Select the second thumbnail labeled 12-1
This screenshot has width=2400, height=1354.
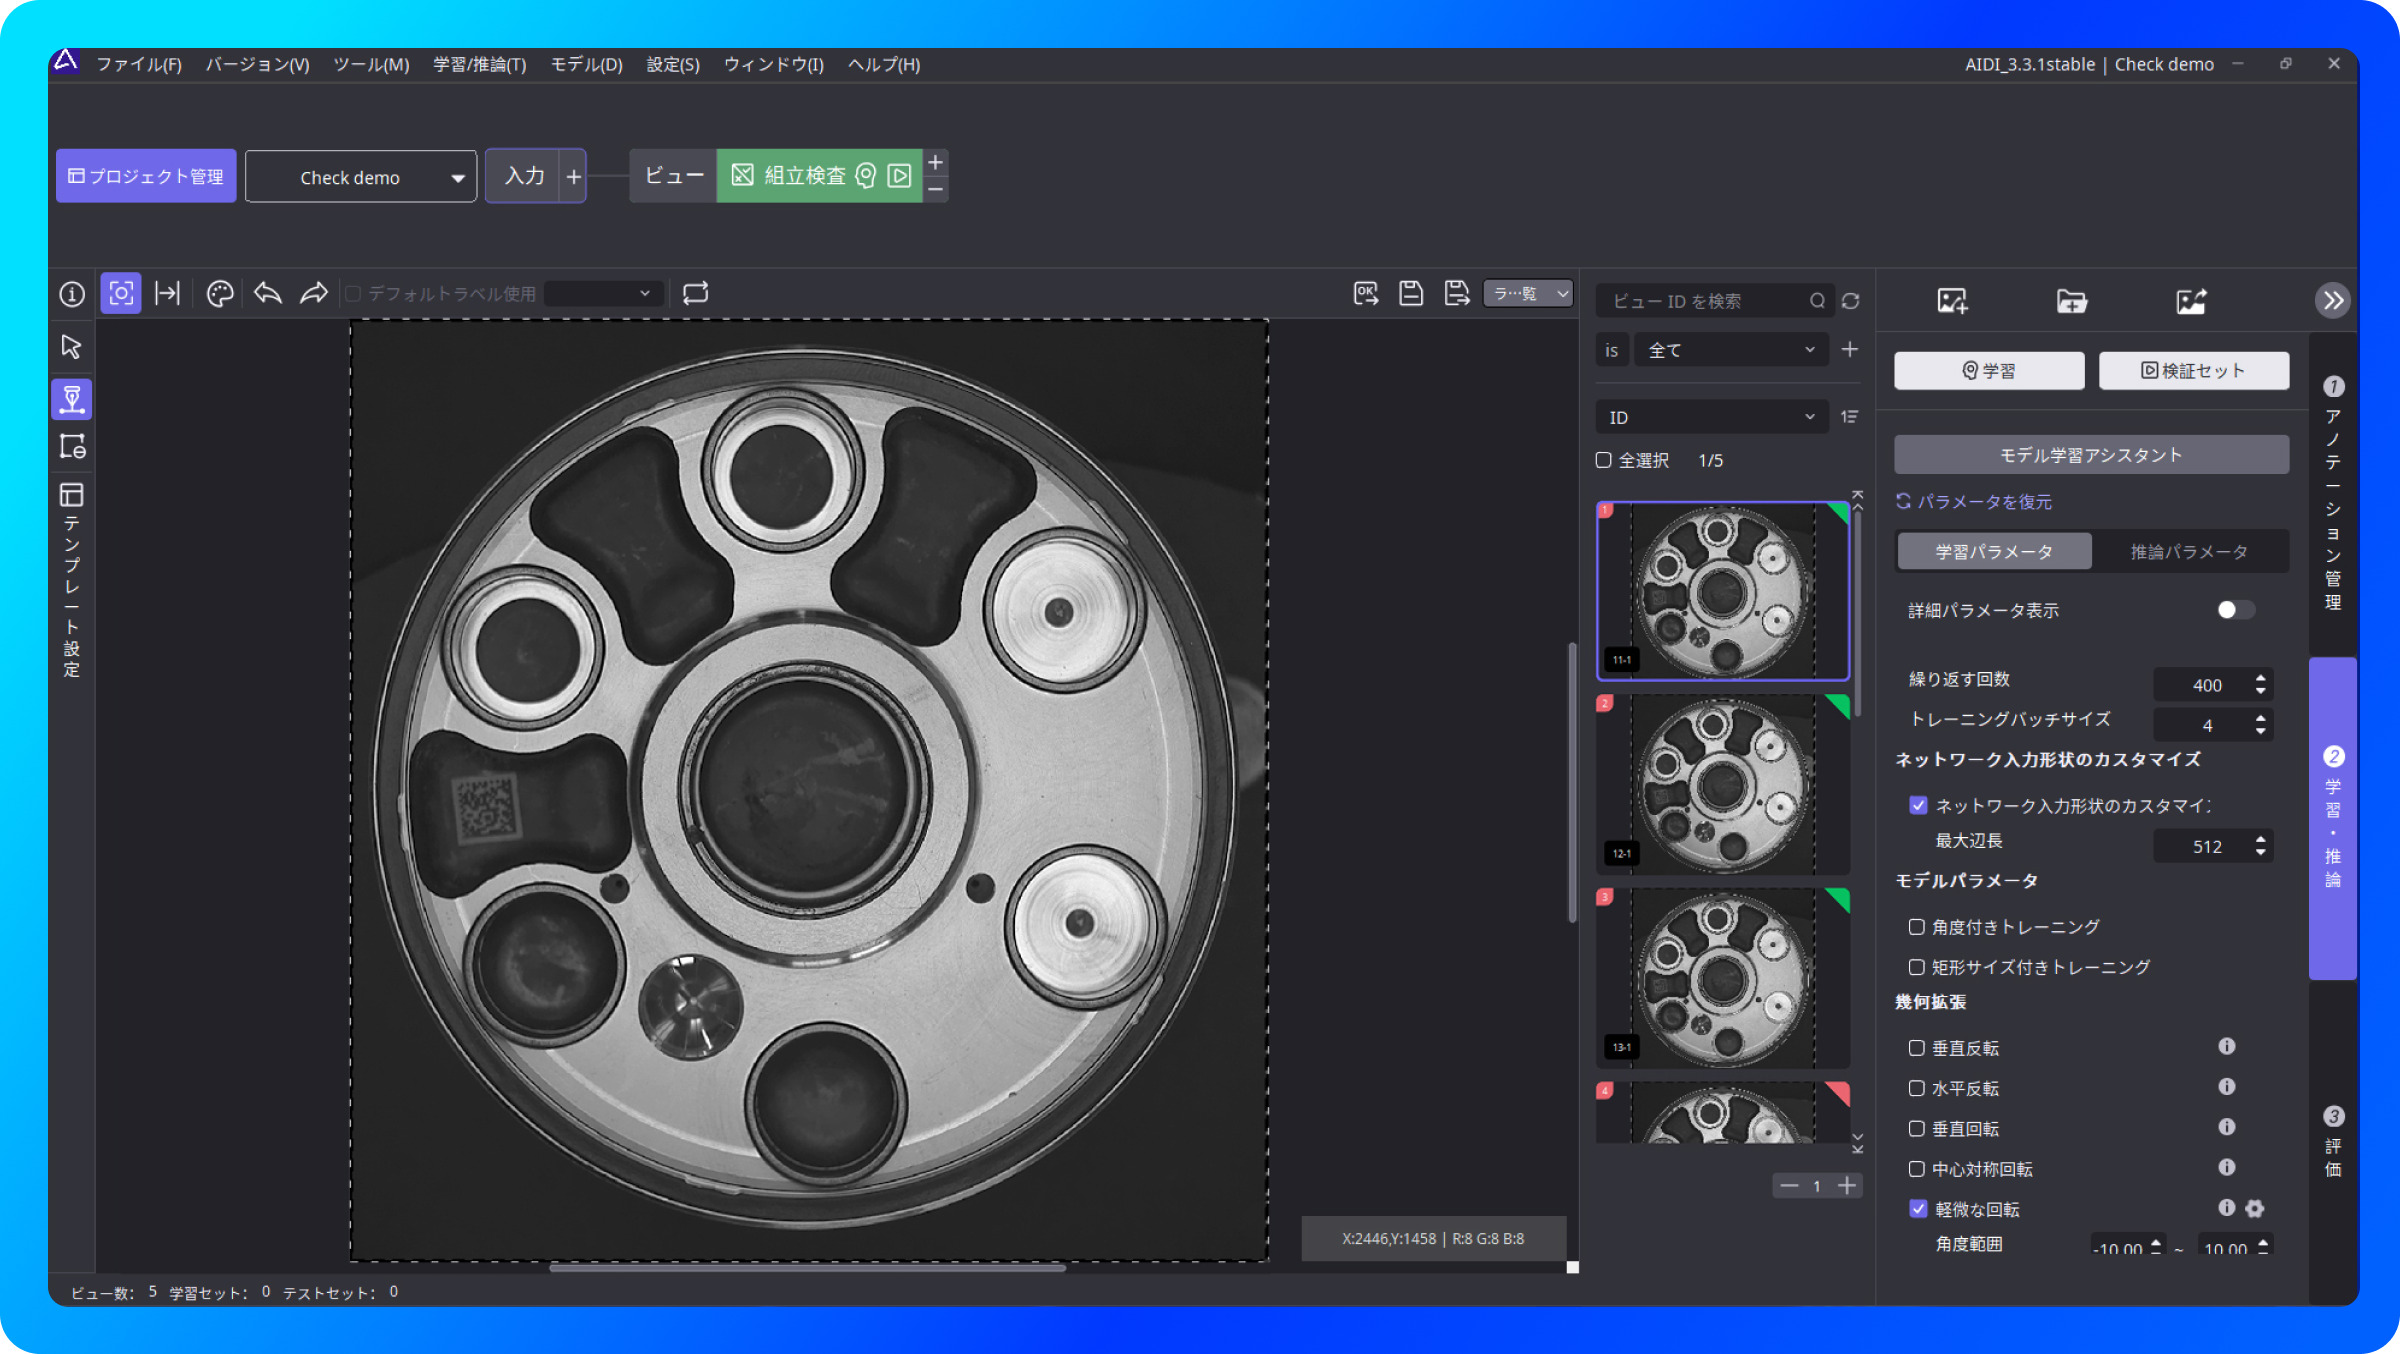click(1722, 784)
